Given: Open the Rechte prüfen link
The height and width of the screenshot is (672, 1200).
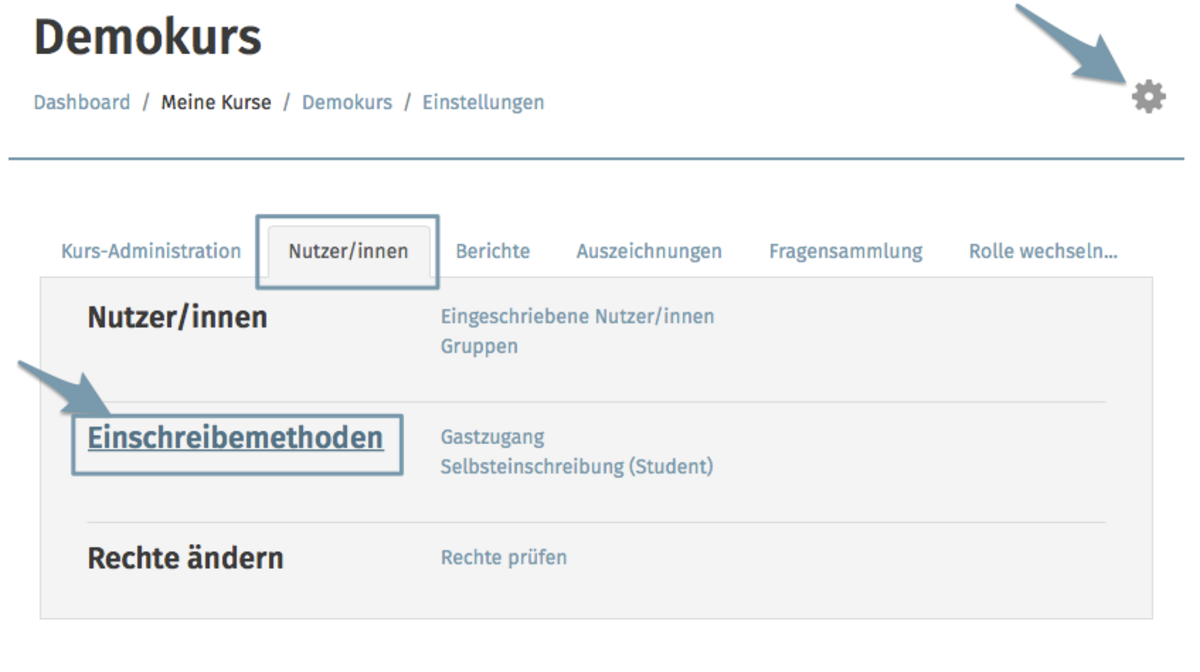Looking at the screenshot, I should point(504,557).
